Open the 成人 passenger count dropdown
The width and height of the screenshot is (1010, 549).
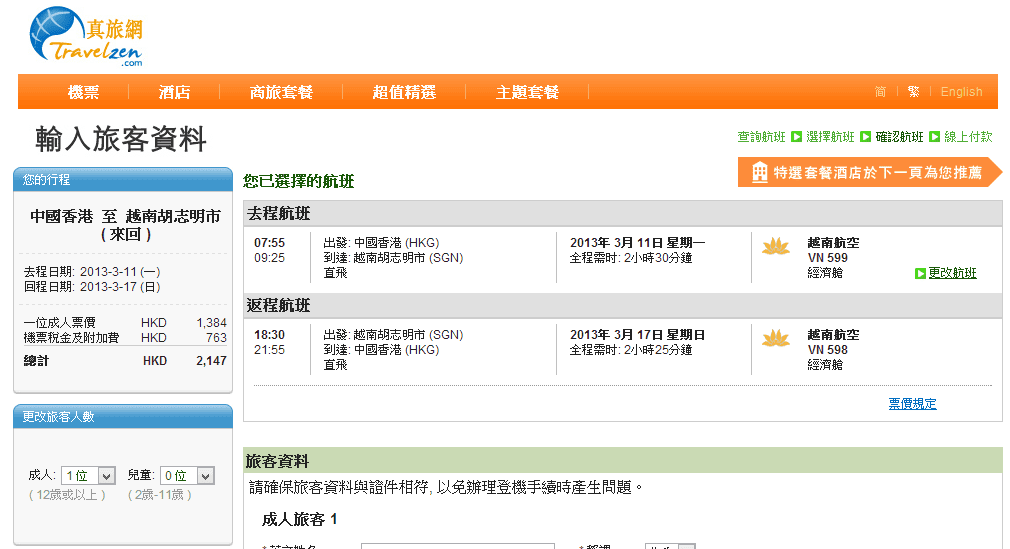[x=88, y=476]
